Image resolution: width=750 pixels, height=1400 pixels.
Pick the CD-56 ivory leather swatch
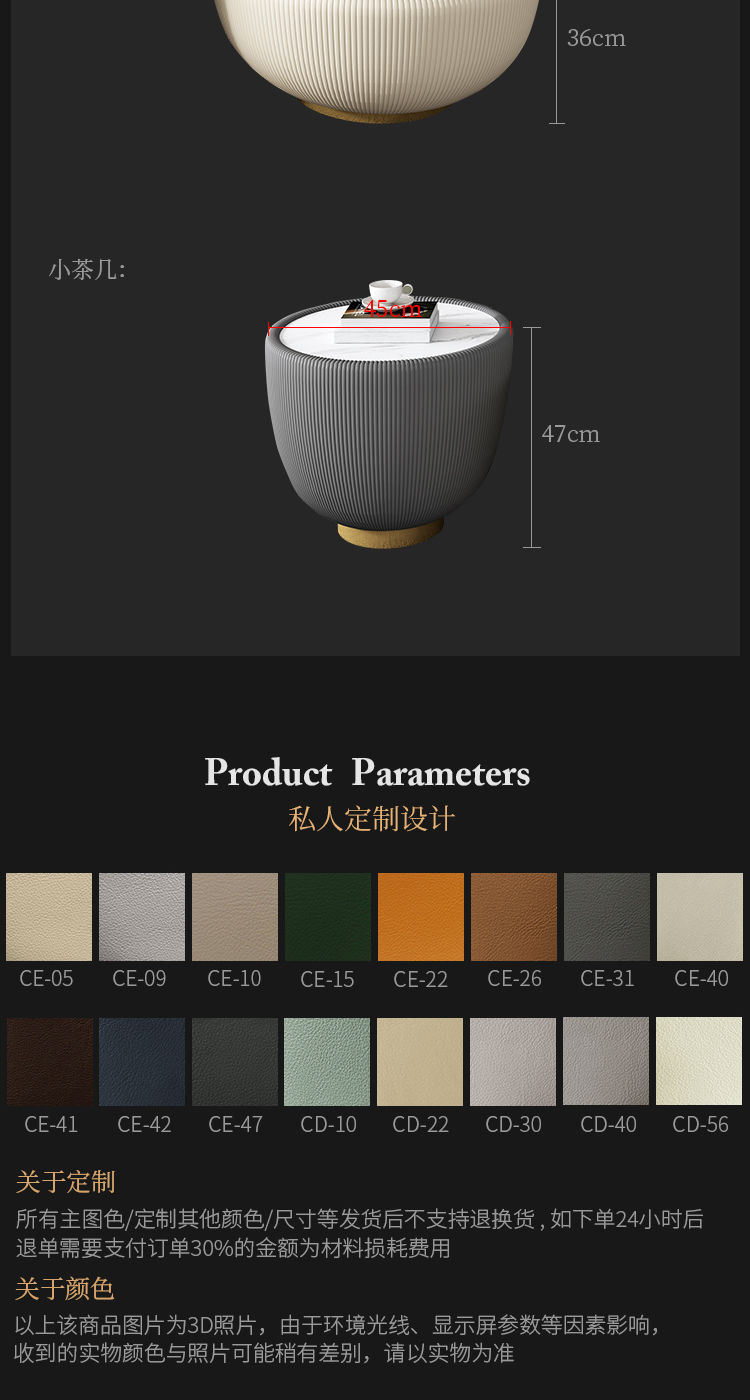pos(699,1062)
